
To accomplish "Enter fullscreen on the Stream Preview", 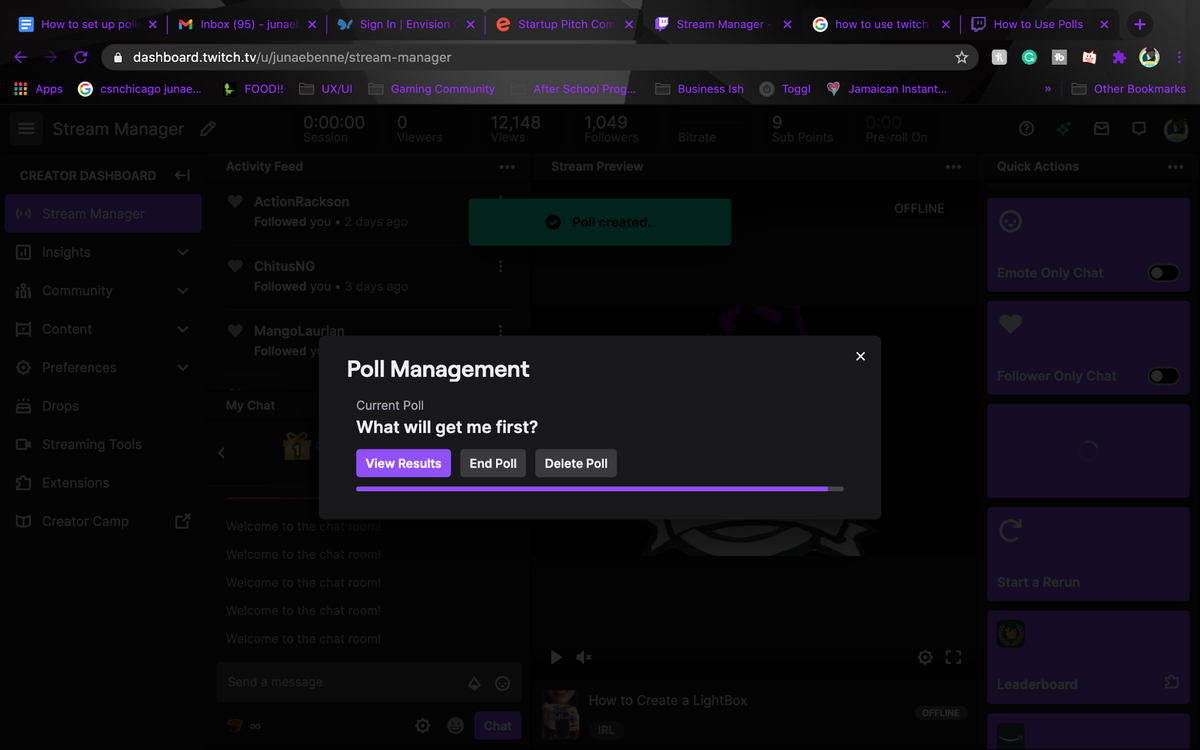I will [952, 657].
